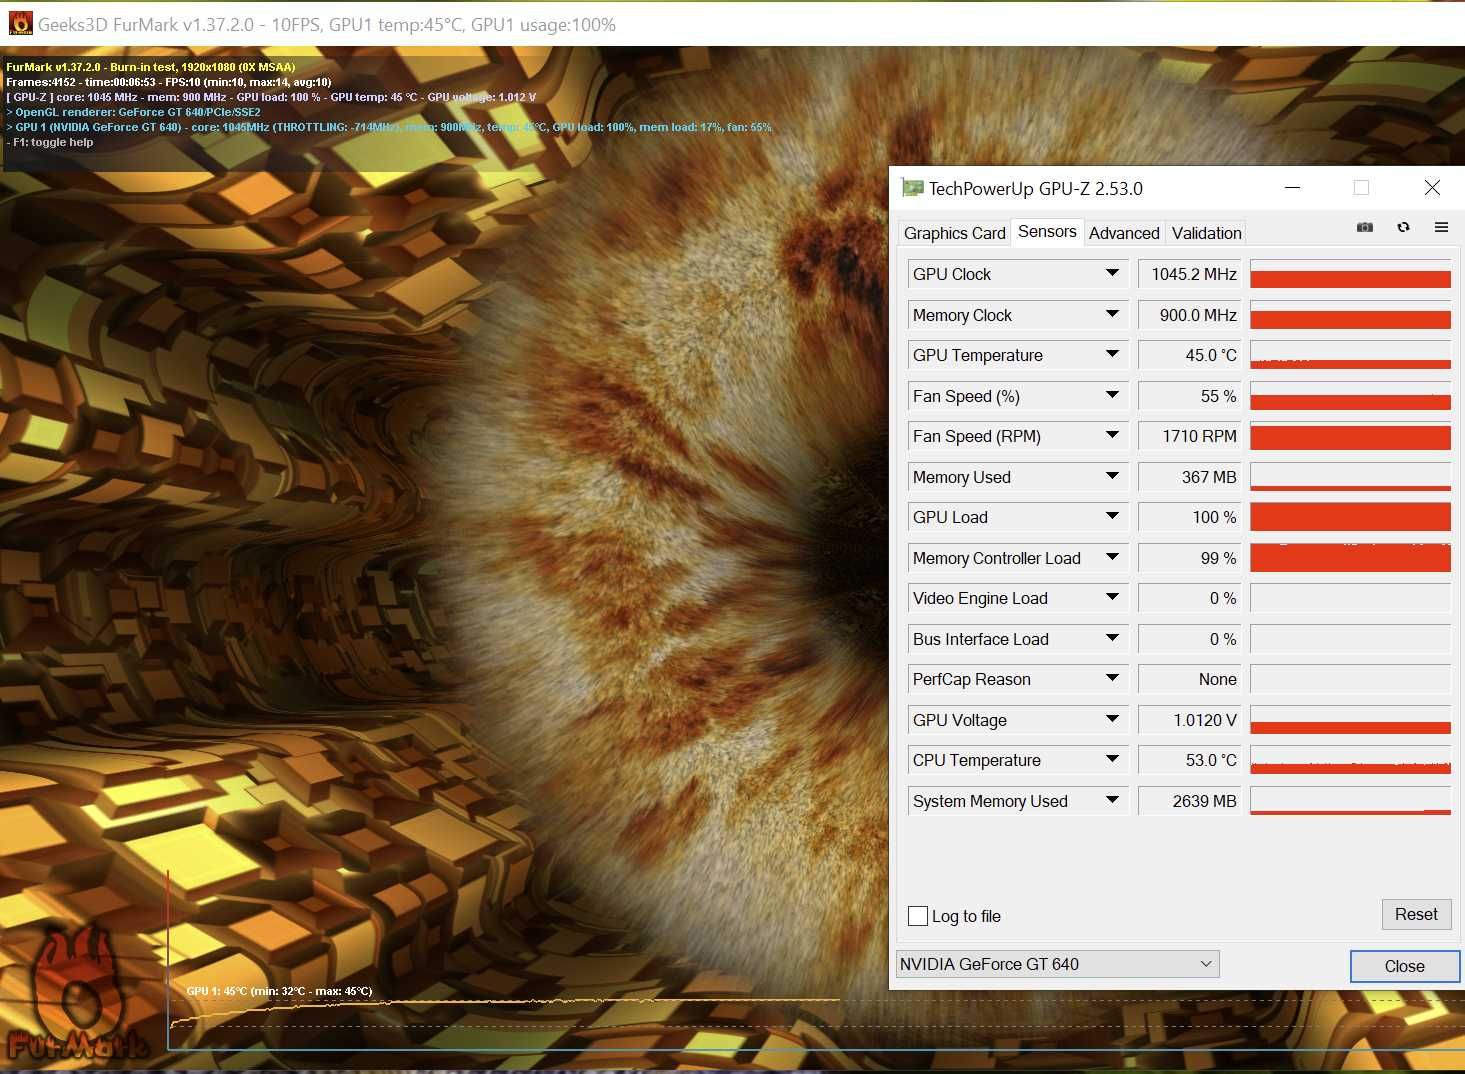The height and width of the screenshot is (1074, 1465).
Task: Click the GPU Clock history graph
Action: coord(1350,274)
